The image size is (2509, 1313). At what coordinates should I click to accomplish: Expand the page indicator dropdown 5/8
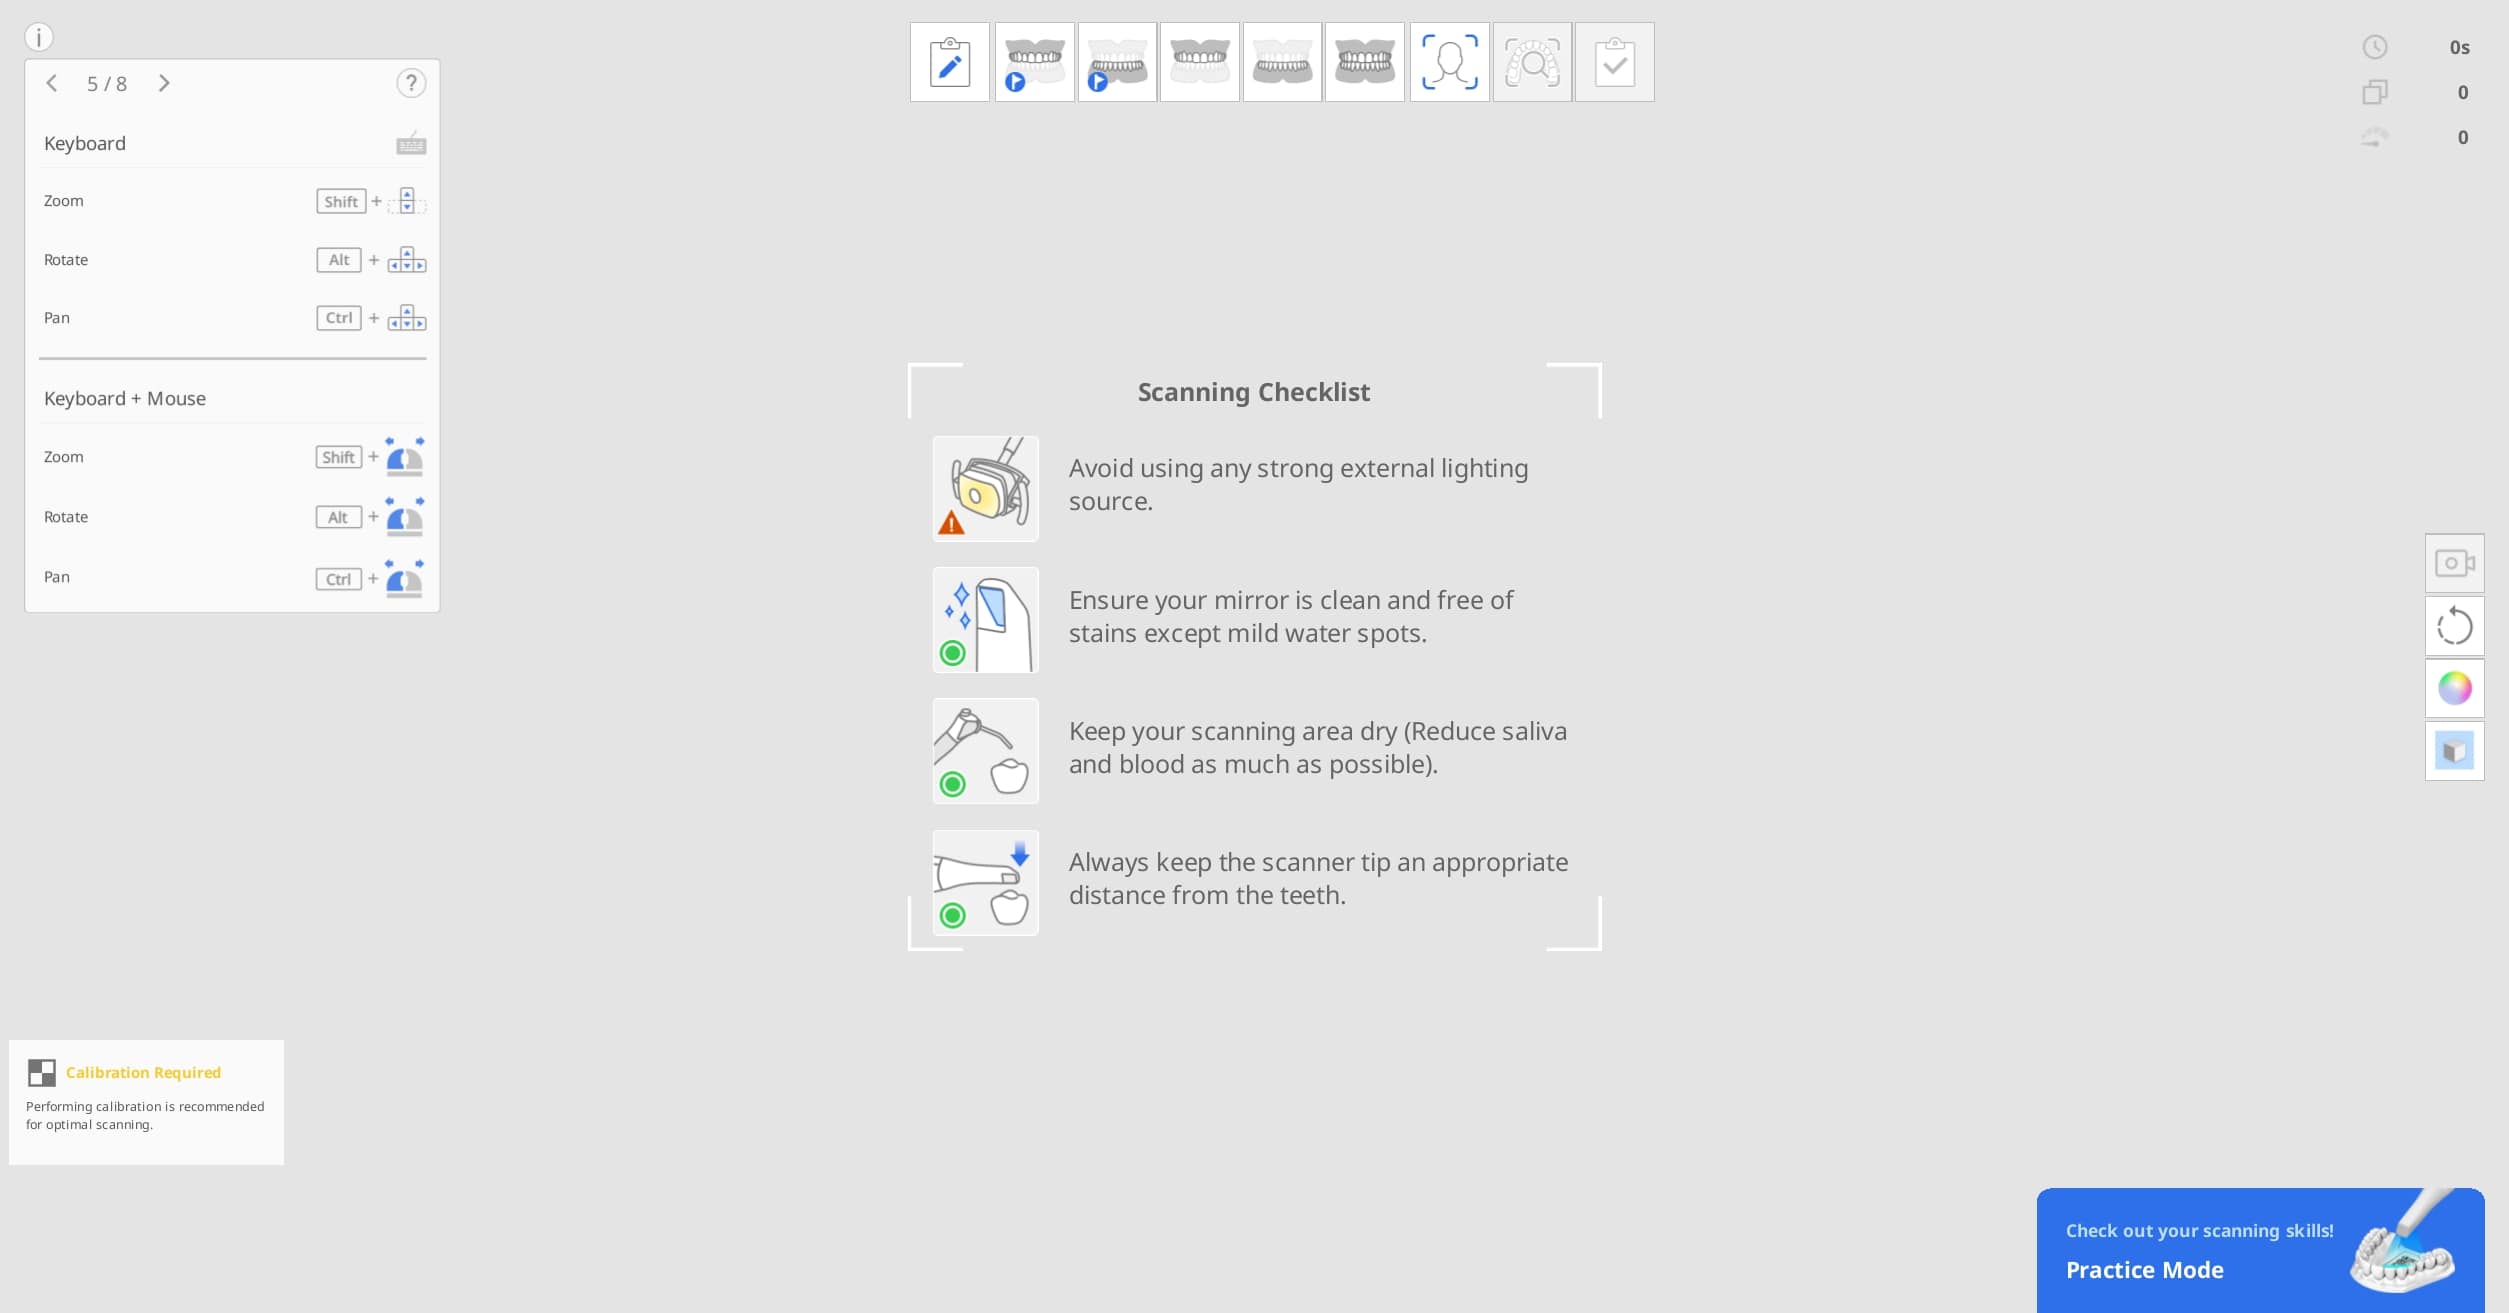[x=106, y=81]
